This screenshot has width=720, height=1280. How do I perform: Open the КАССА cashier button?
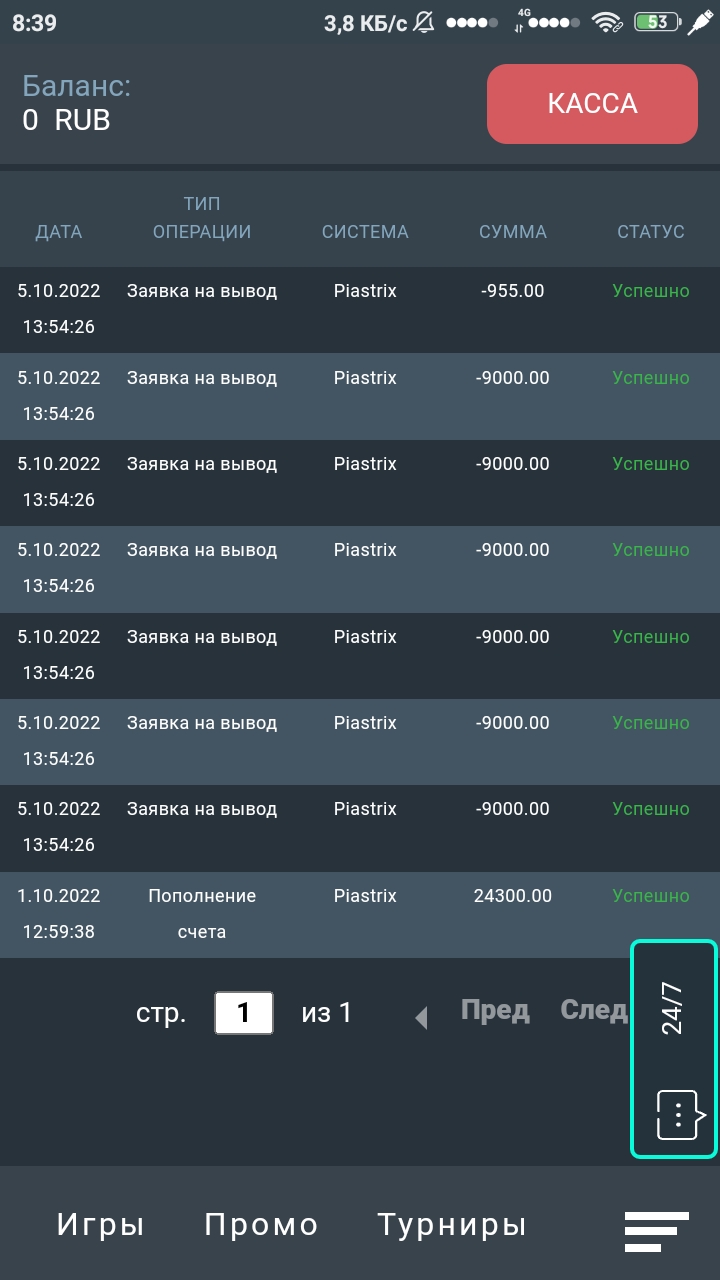592,104
